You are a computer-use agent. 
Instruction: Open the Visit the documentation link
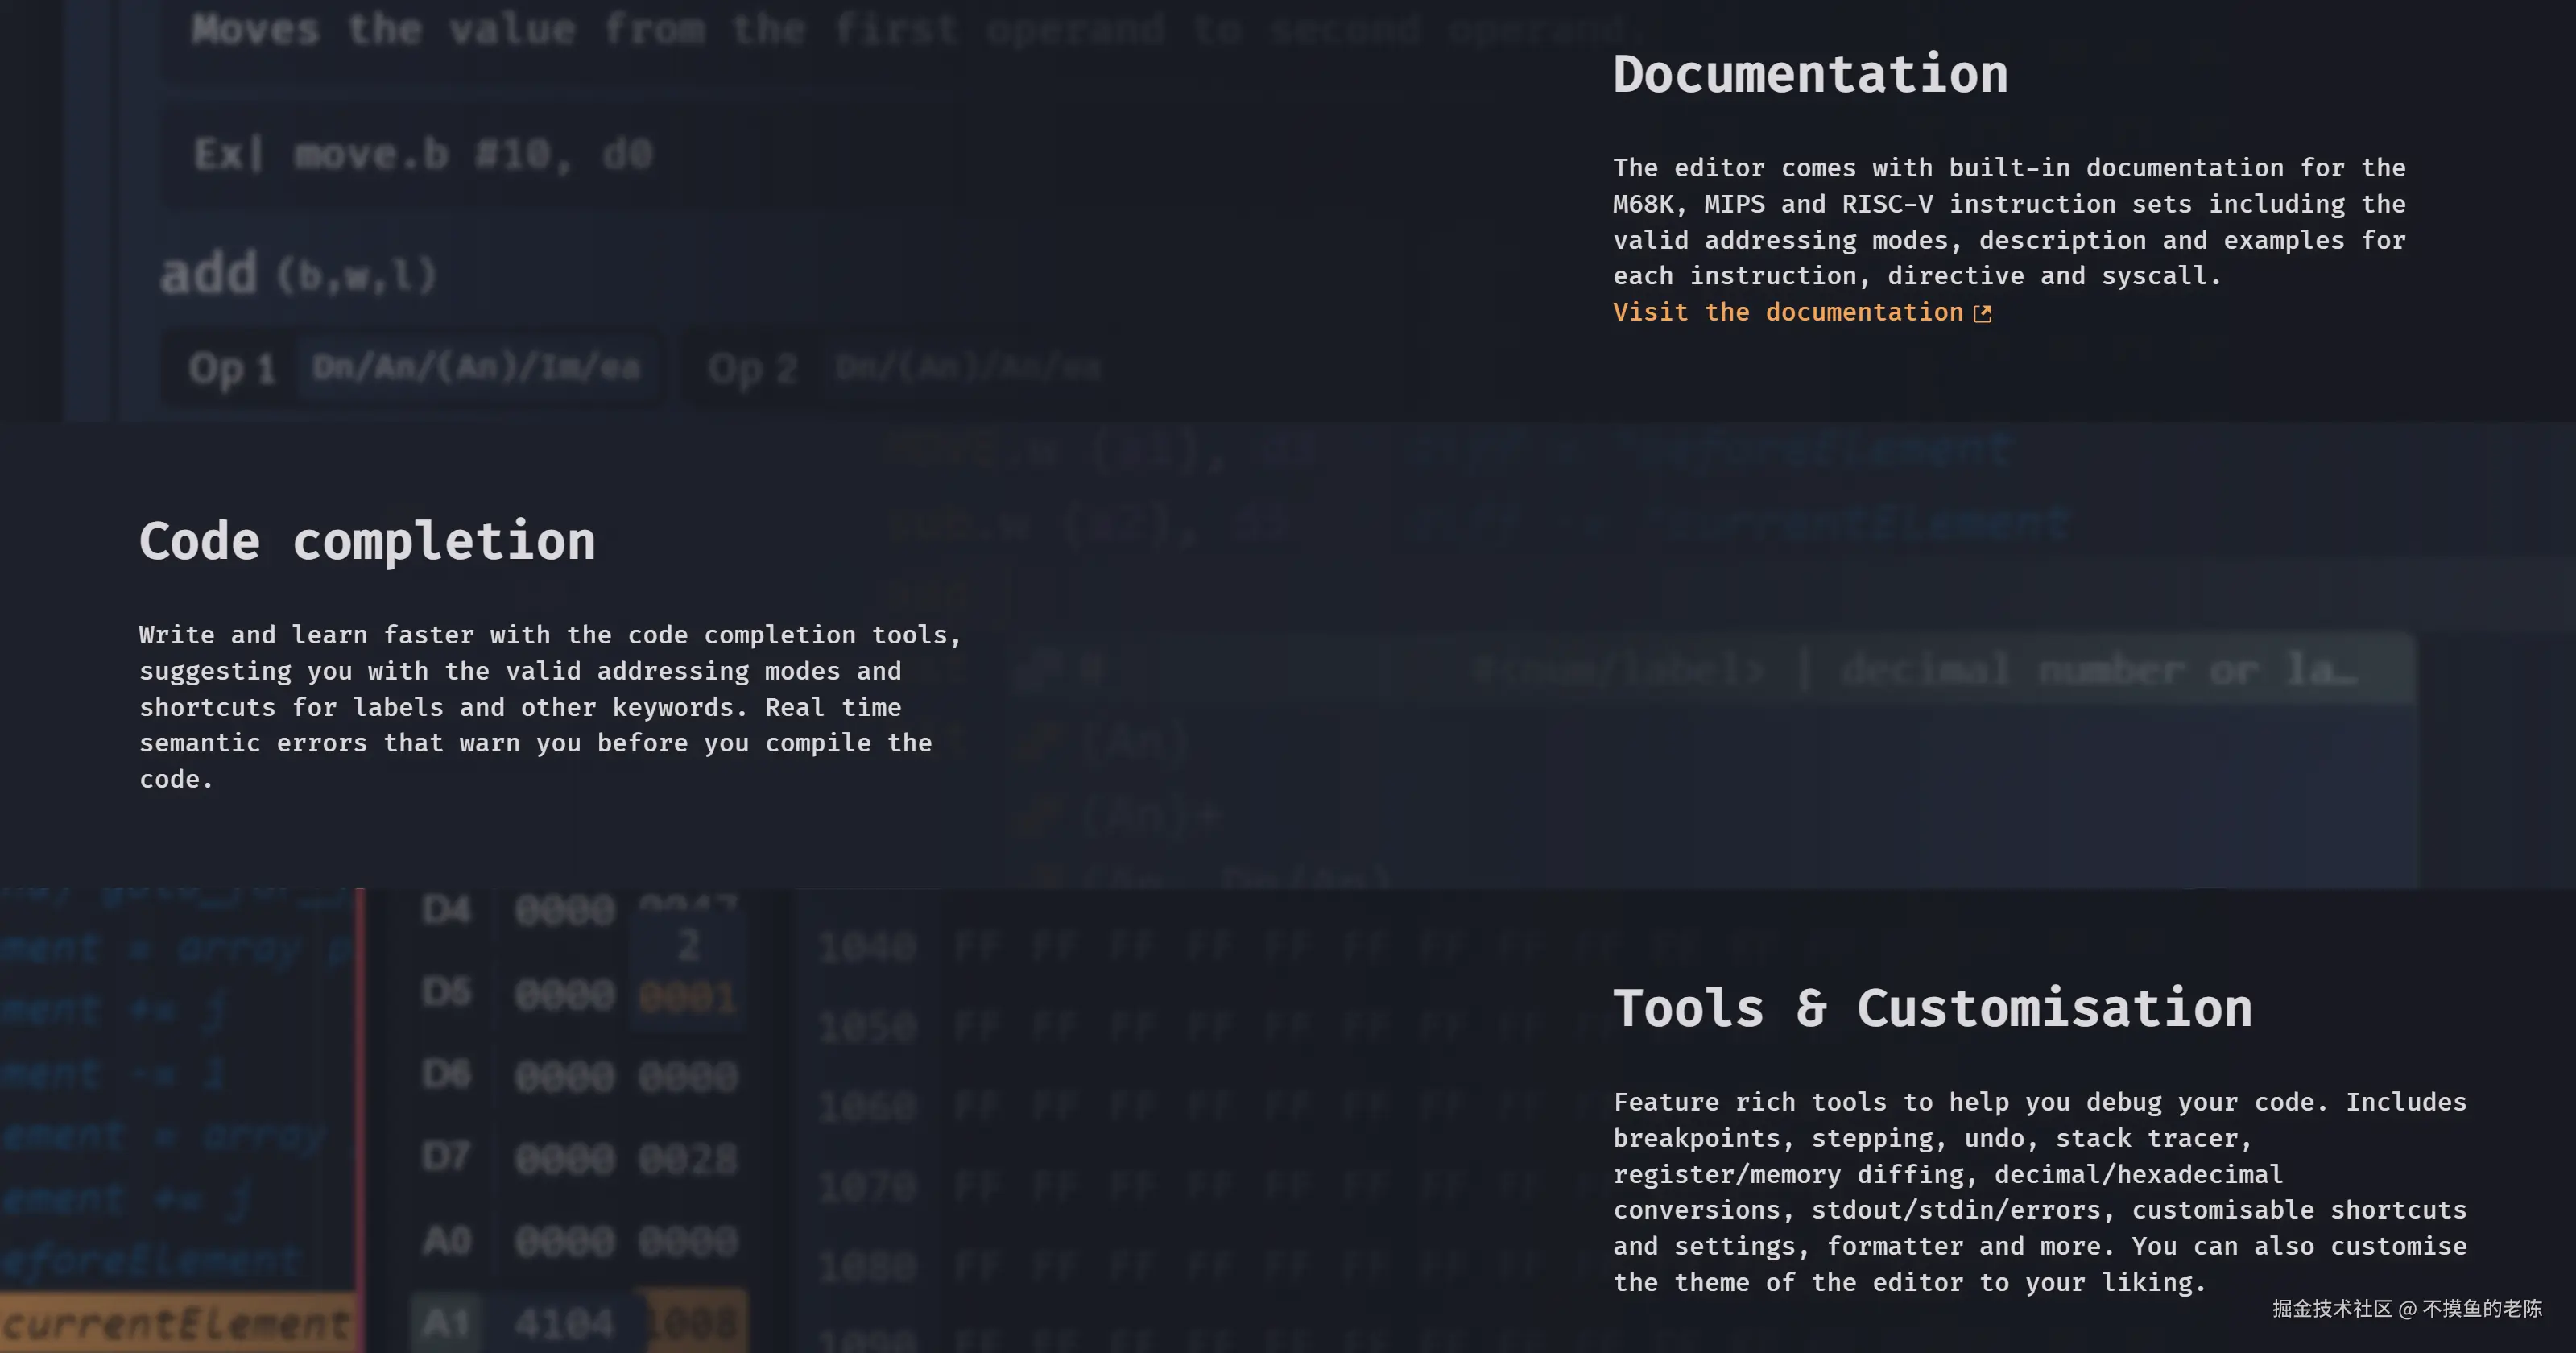pyautogui.click(x=1788, y=313)
